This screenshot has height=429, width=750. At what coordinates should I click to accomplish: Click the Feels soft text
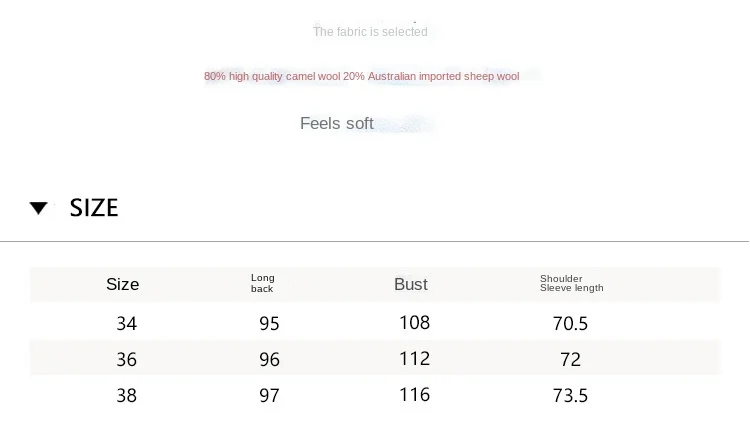pos(337,123)
